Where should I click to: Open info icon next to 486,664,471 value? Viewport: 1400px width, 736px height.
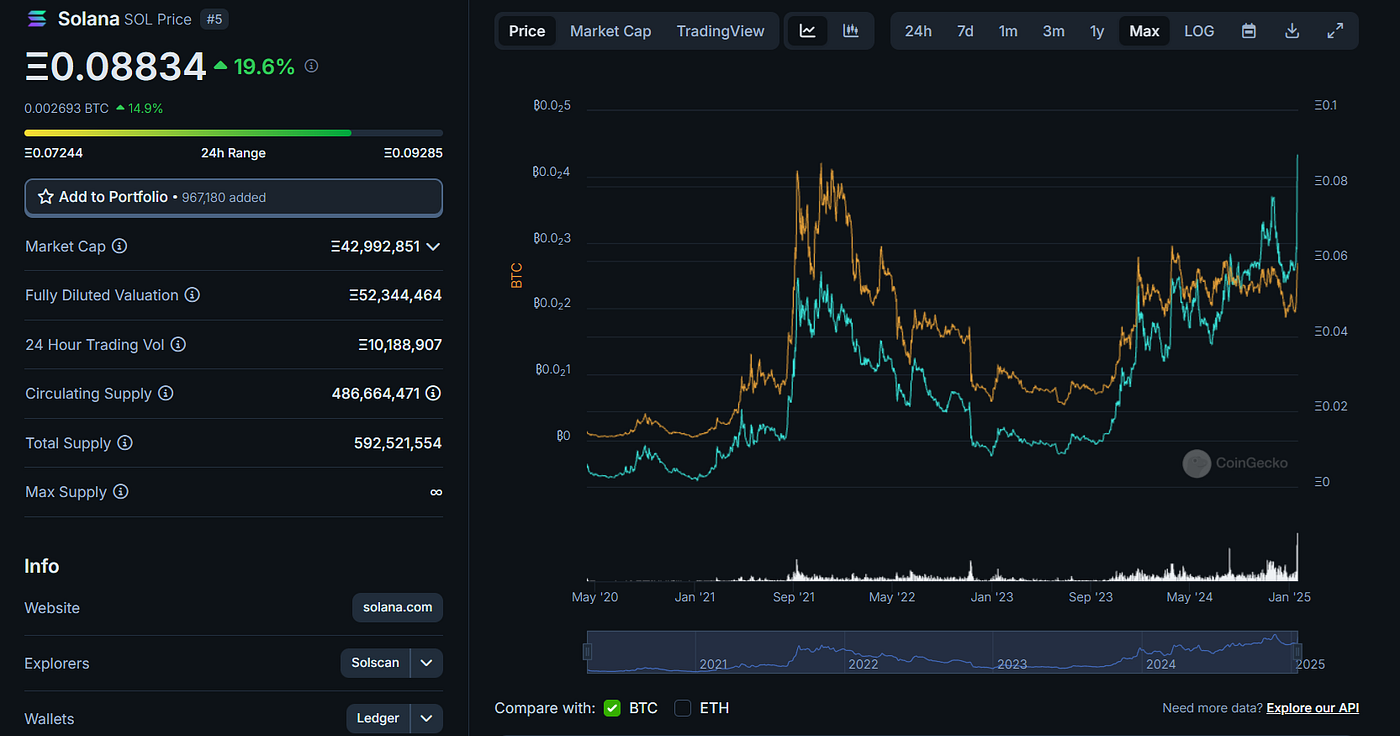433,394
